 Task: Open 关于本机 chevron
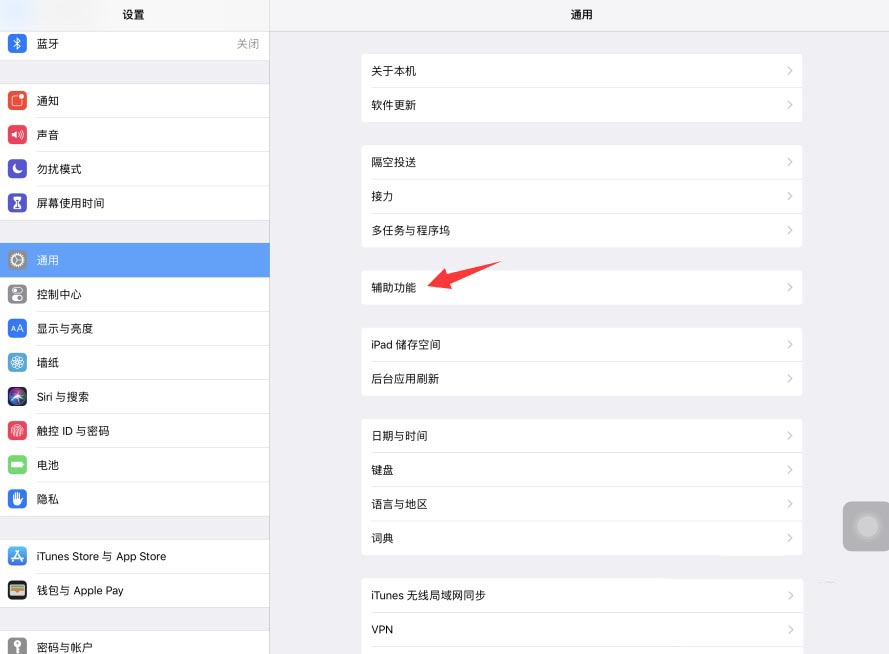tap(789, 71)
